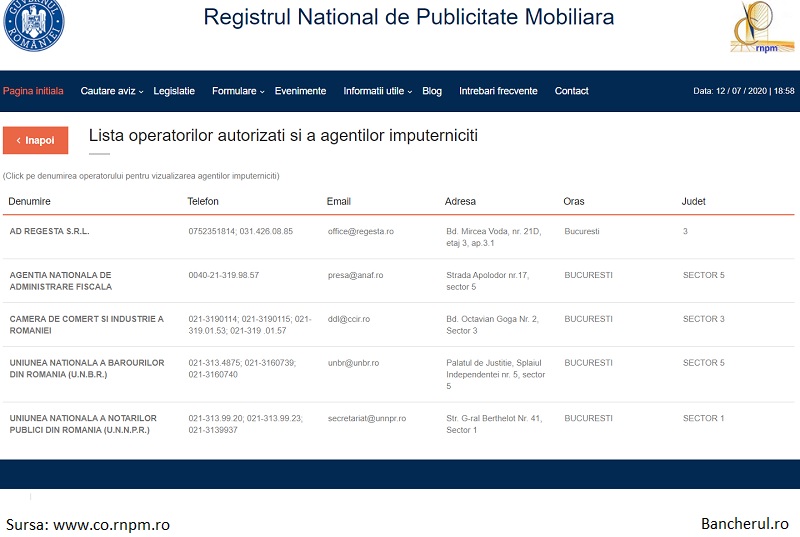Screen dimensions: 800x537
Task: Click the Email column header
Action: pyautogui.click(x=339, y=201)
